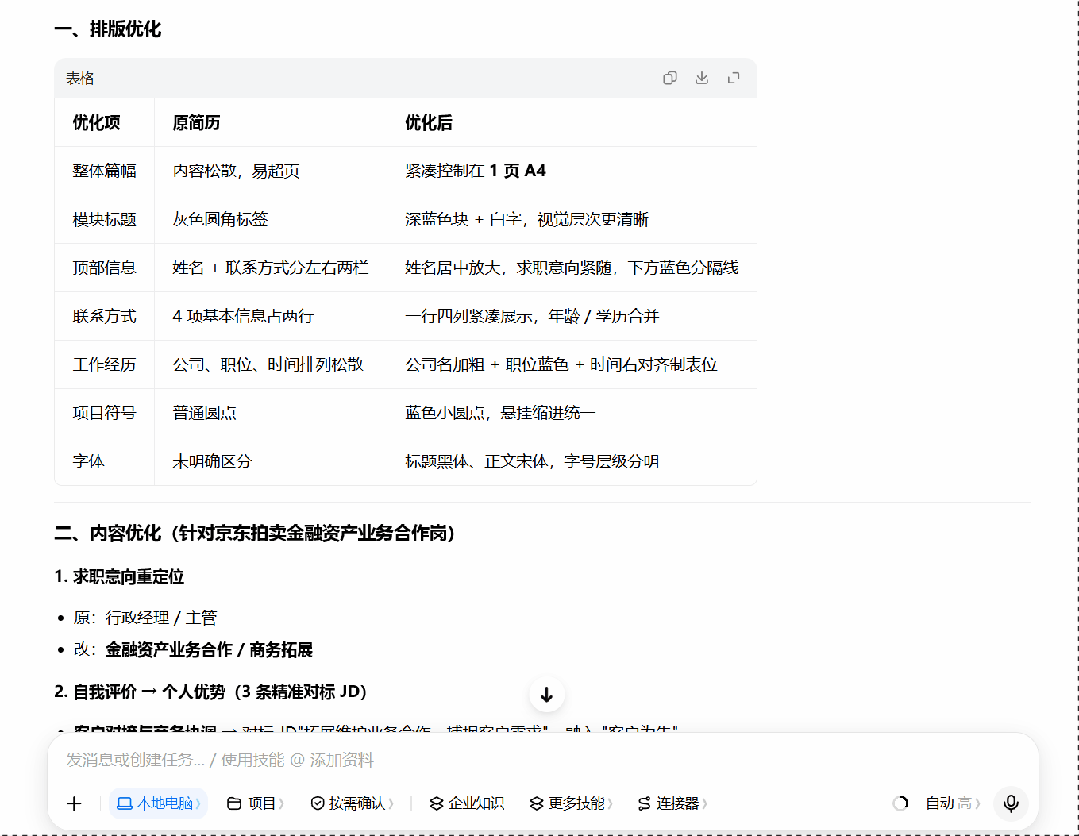The height and width of the screenshot is (836, 1079).
Task: Focus the message input field
Action: coord(542,760)
